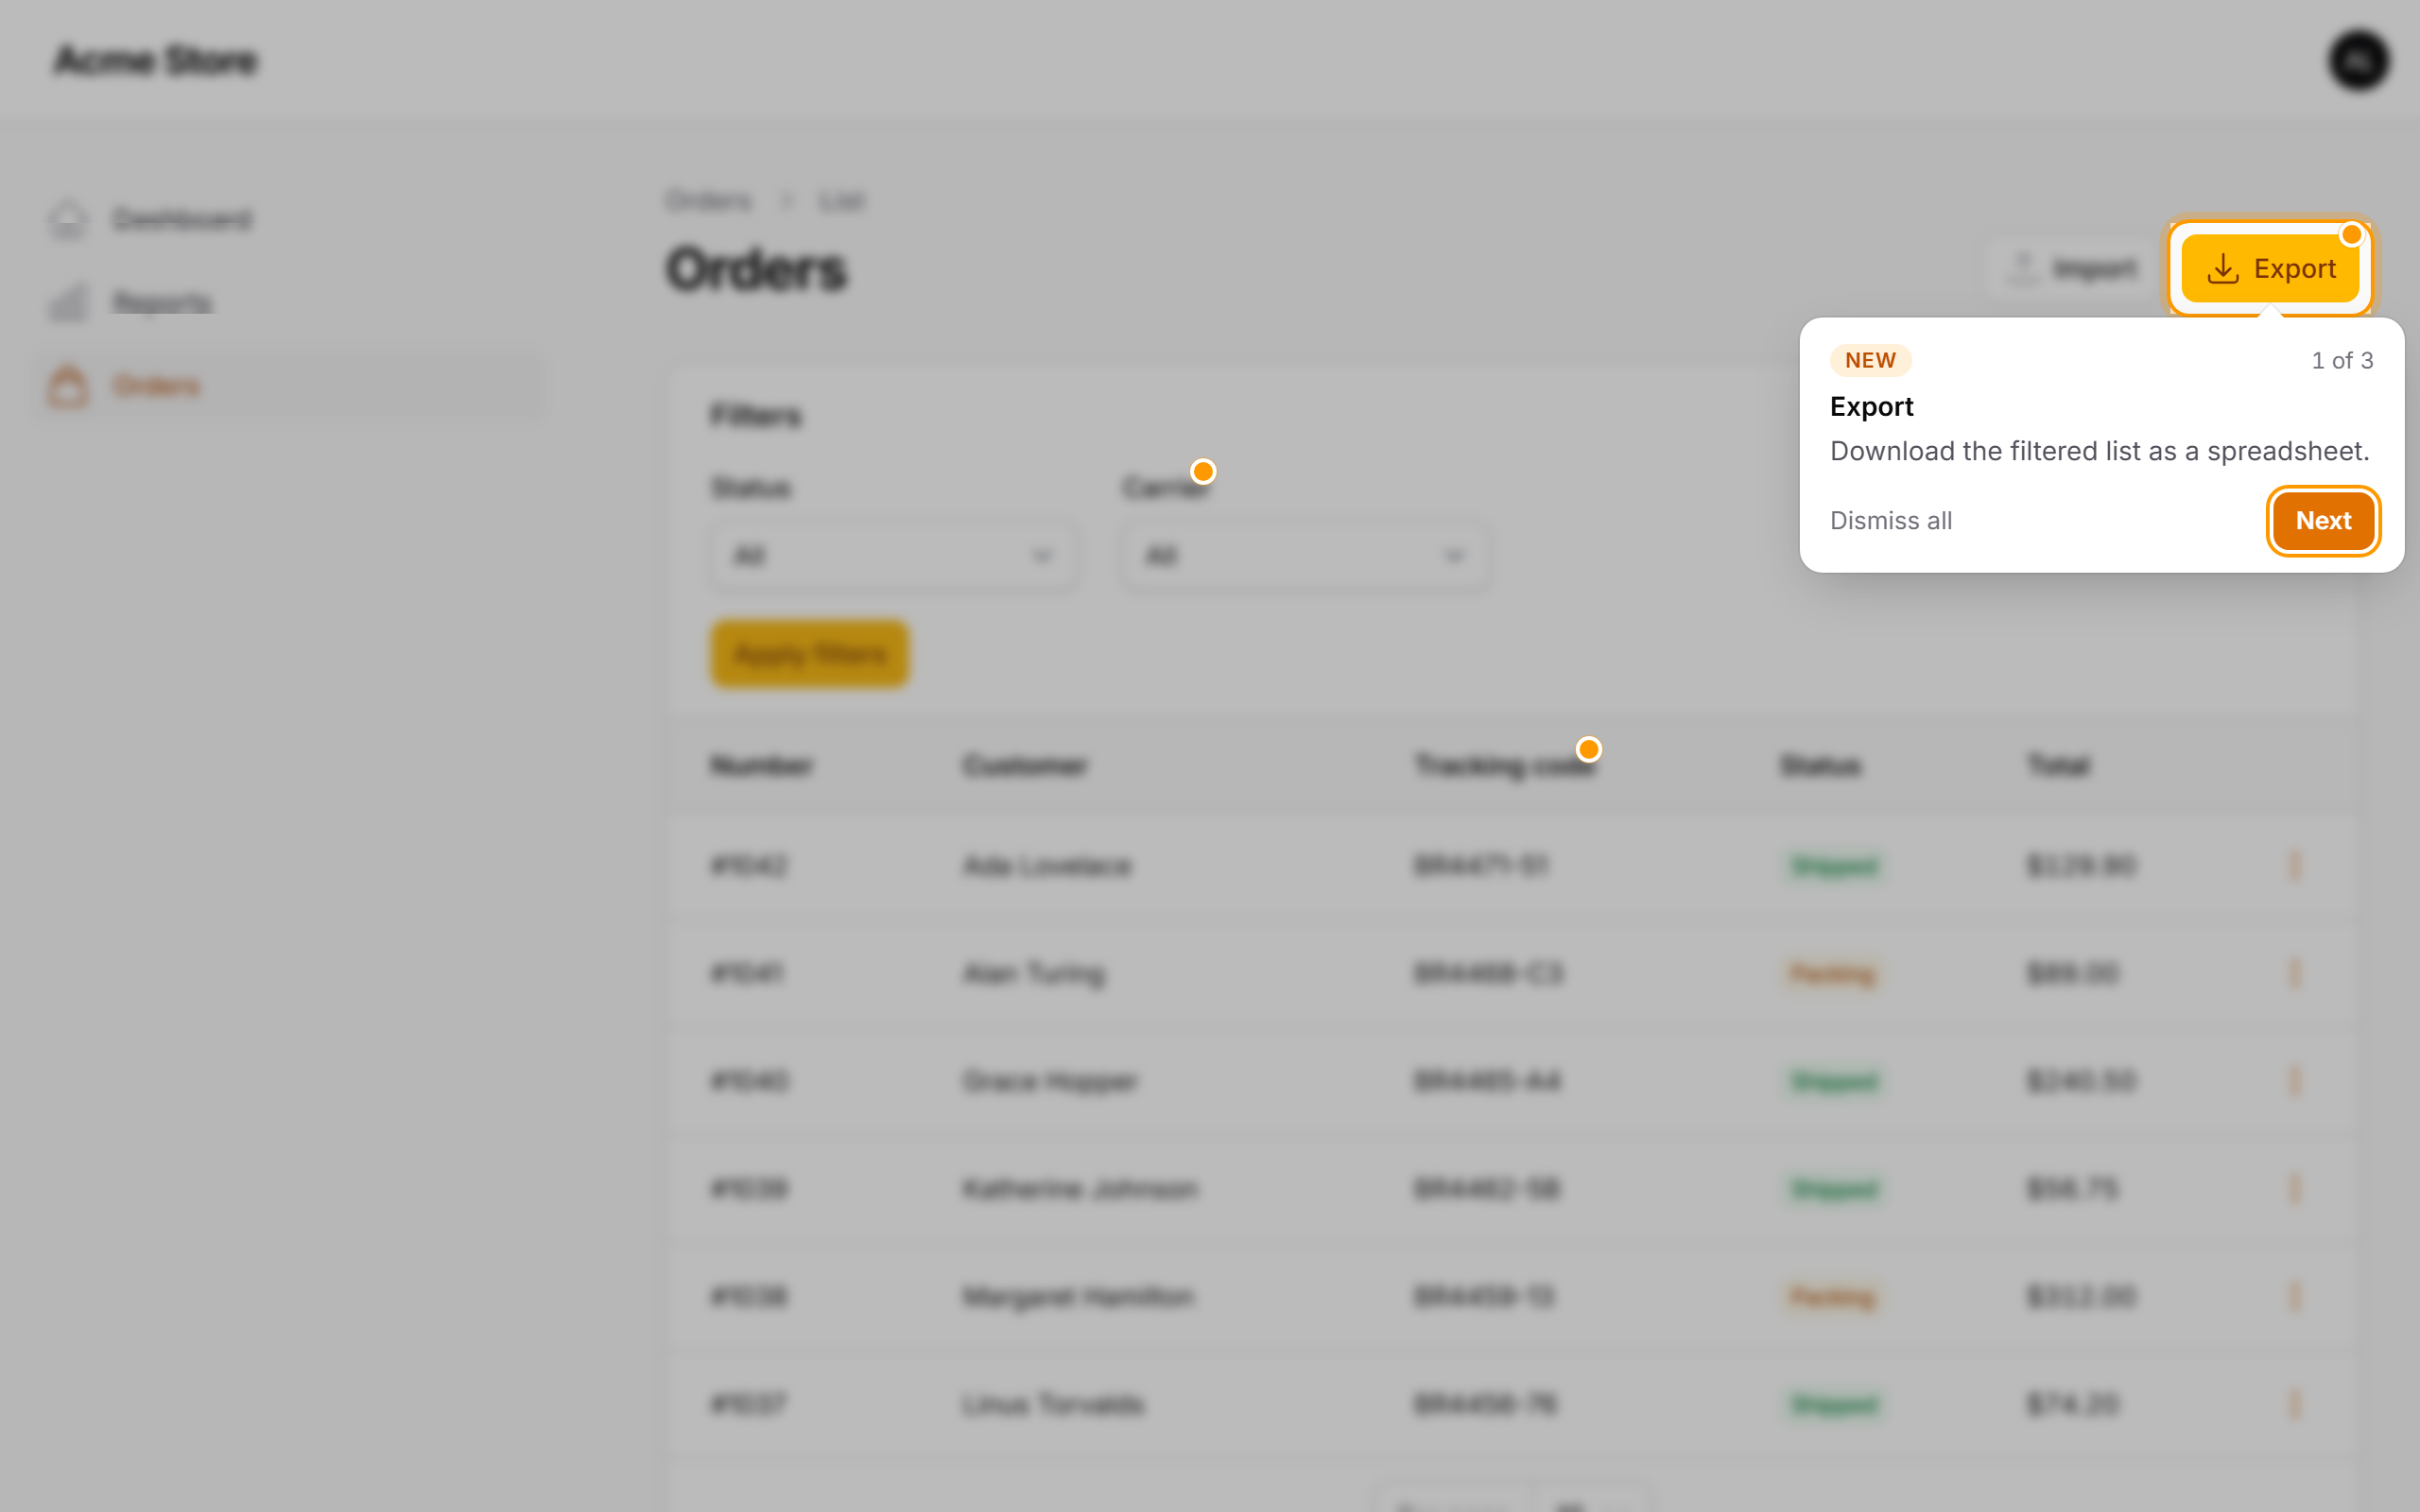The height and width of the screenshot is (1512, 2420).
Task: Expand the Carrier filter dropdown
Action: 1305,555
